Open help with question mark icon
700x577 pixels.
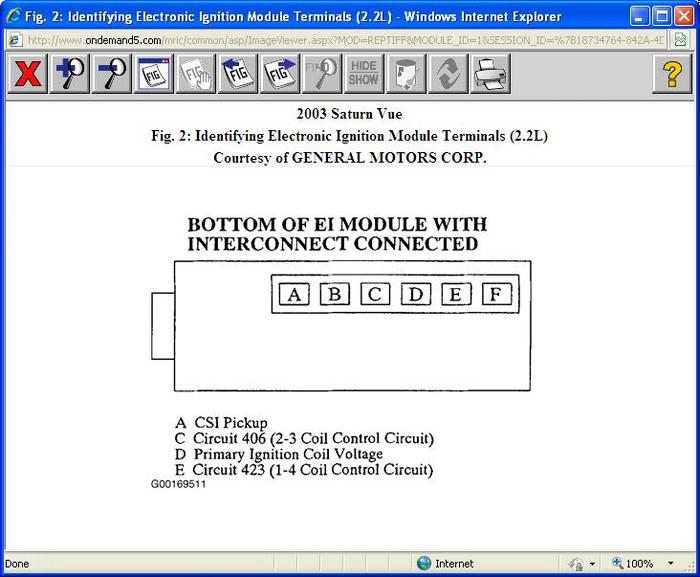tap(672, 74)
